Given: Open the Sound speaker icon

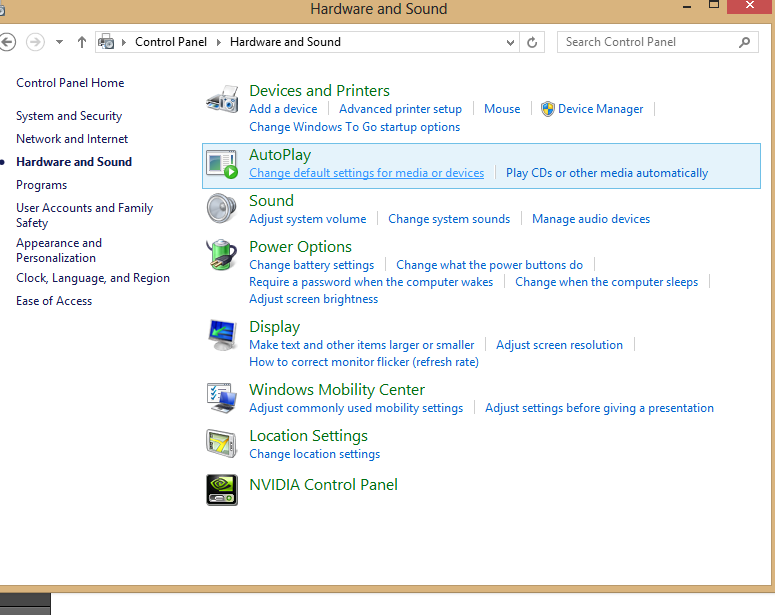Looking at the screenshot, I should [x=221, y=208].
